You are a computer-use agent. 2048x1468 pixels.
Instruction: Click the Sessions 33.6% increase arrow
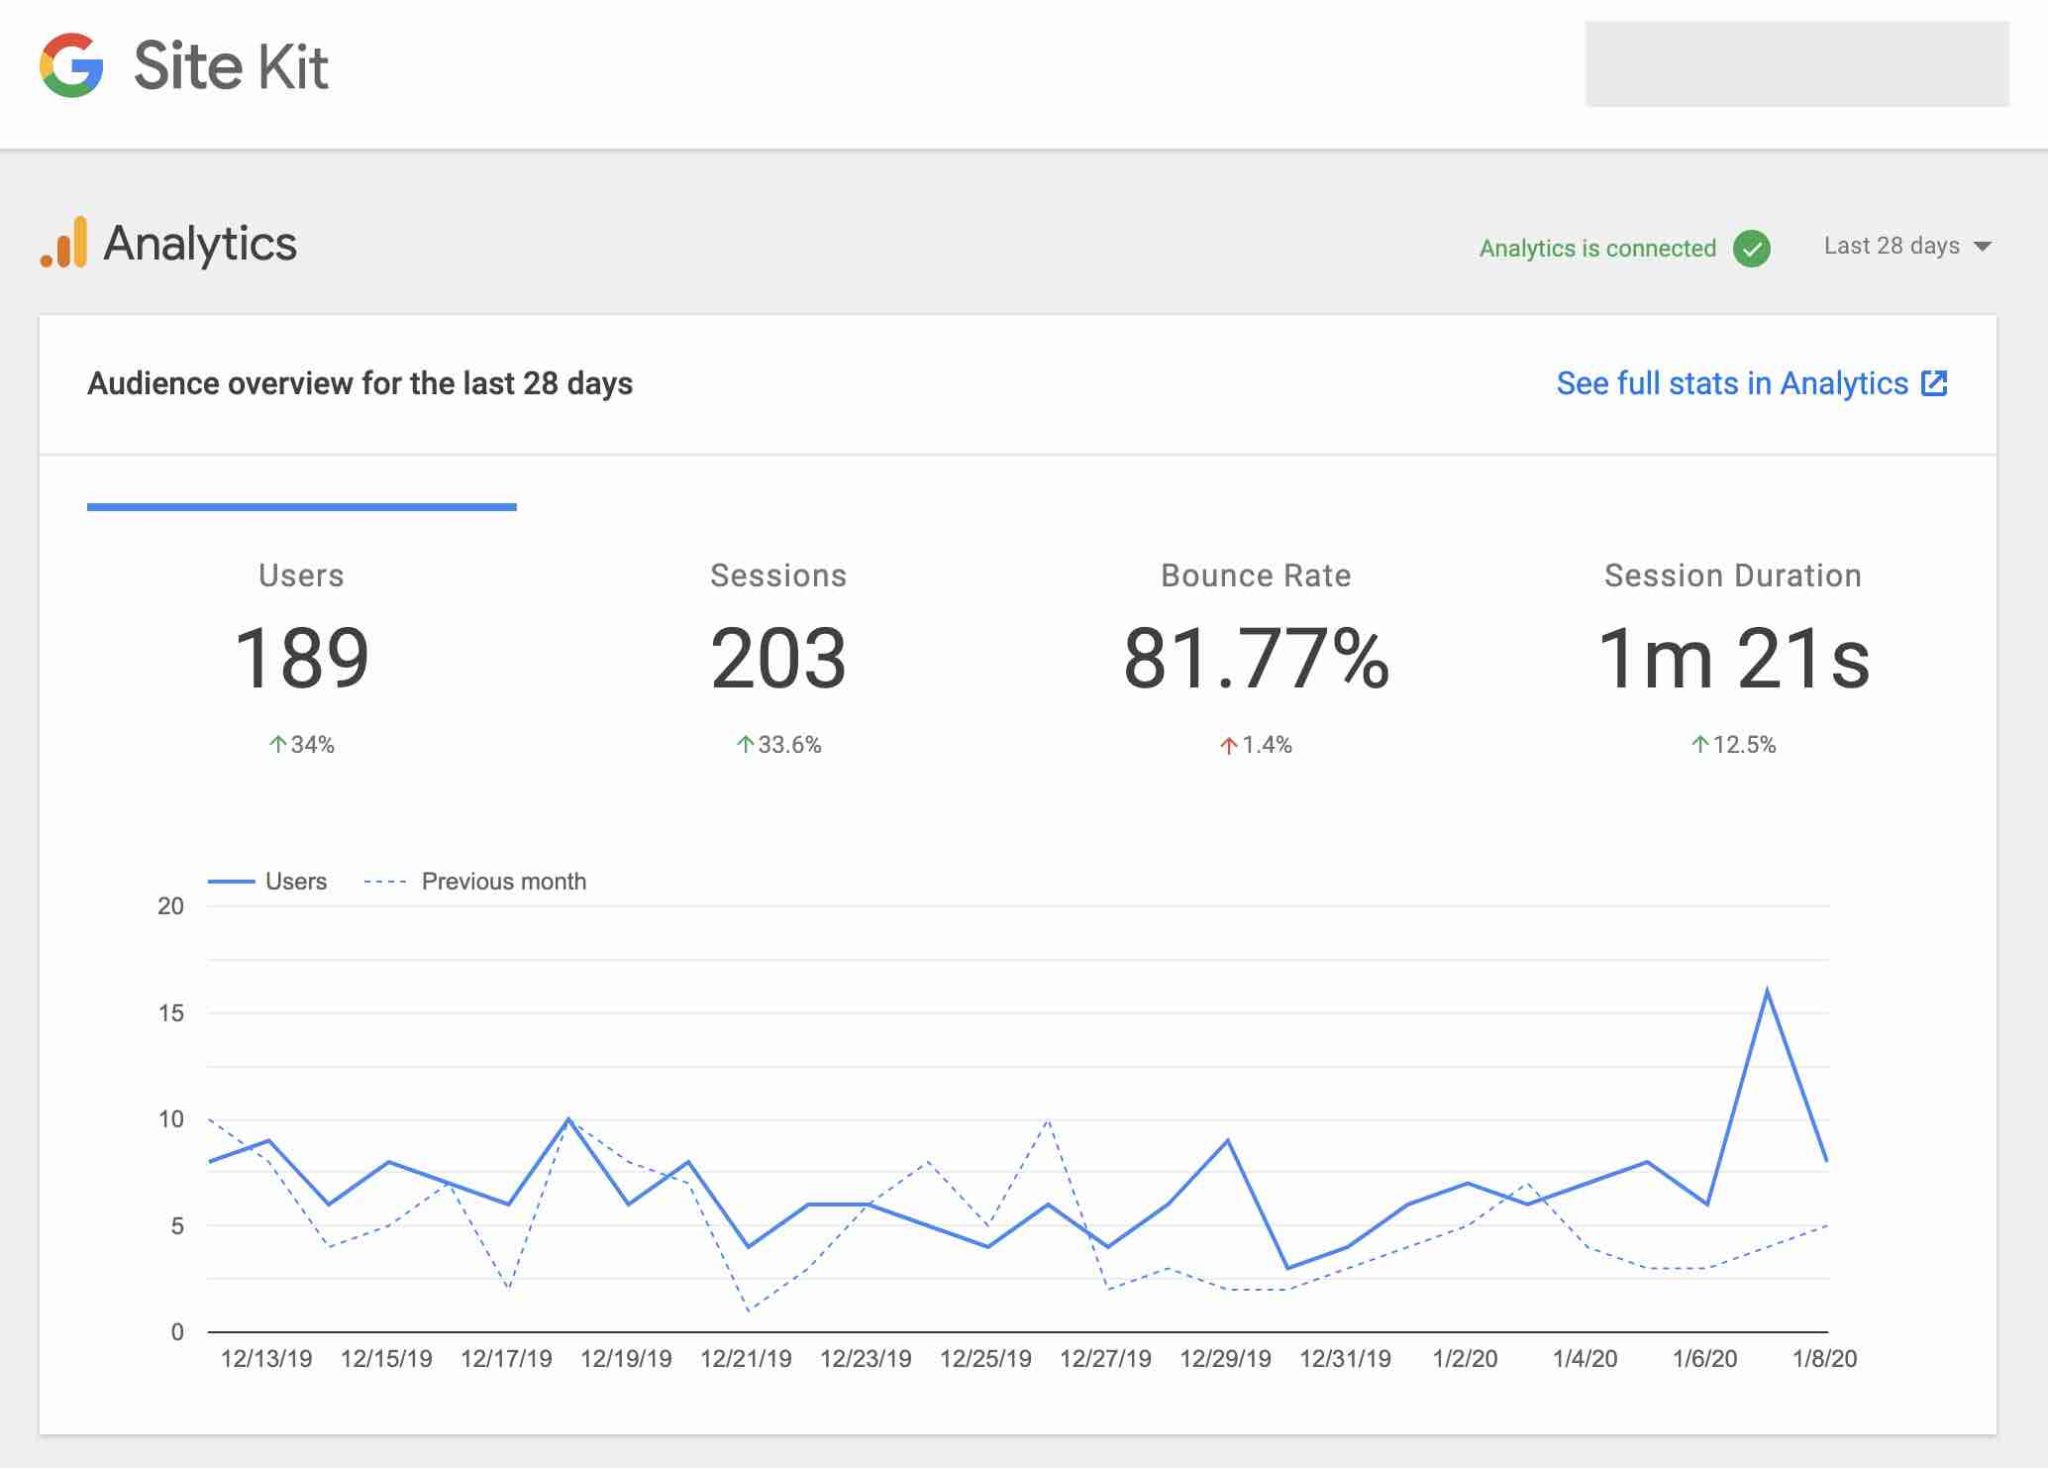point(745,744)
